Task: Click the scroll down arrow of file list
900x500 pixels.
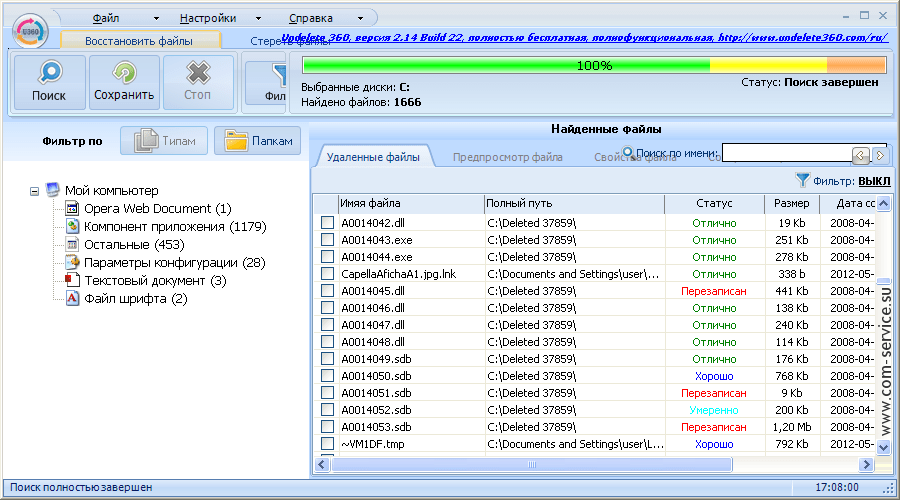Action: pos(883,447)
